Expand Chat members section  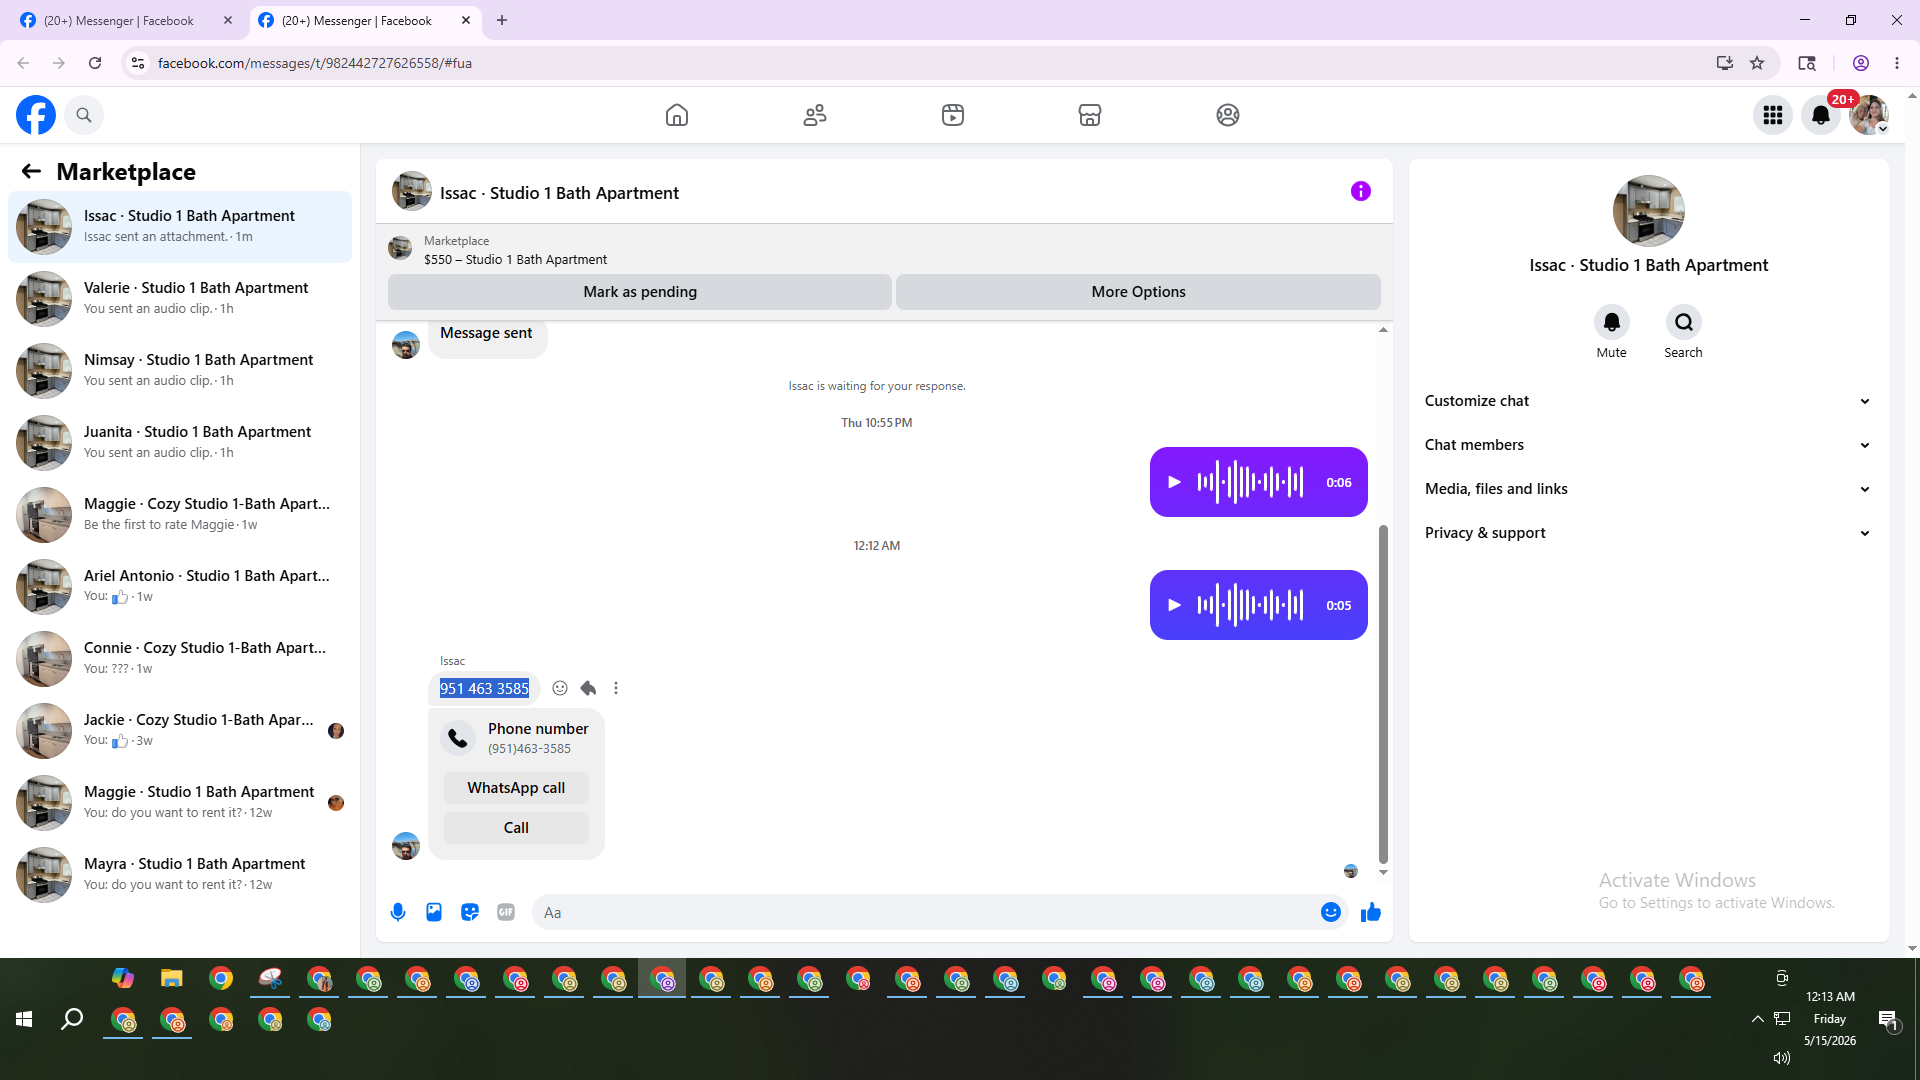coord(1648,445)
